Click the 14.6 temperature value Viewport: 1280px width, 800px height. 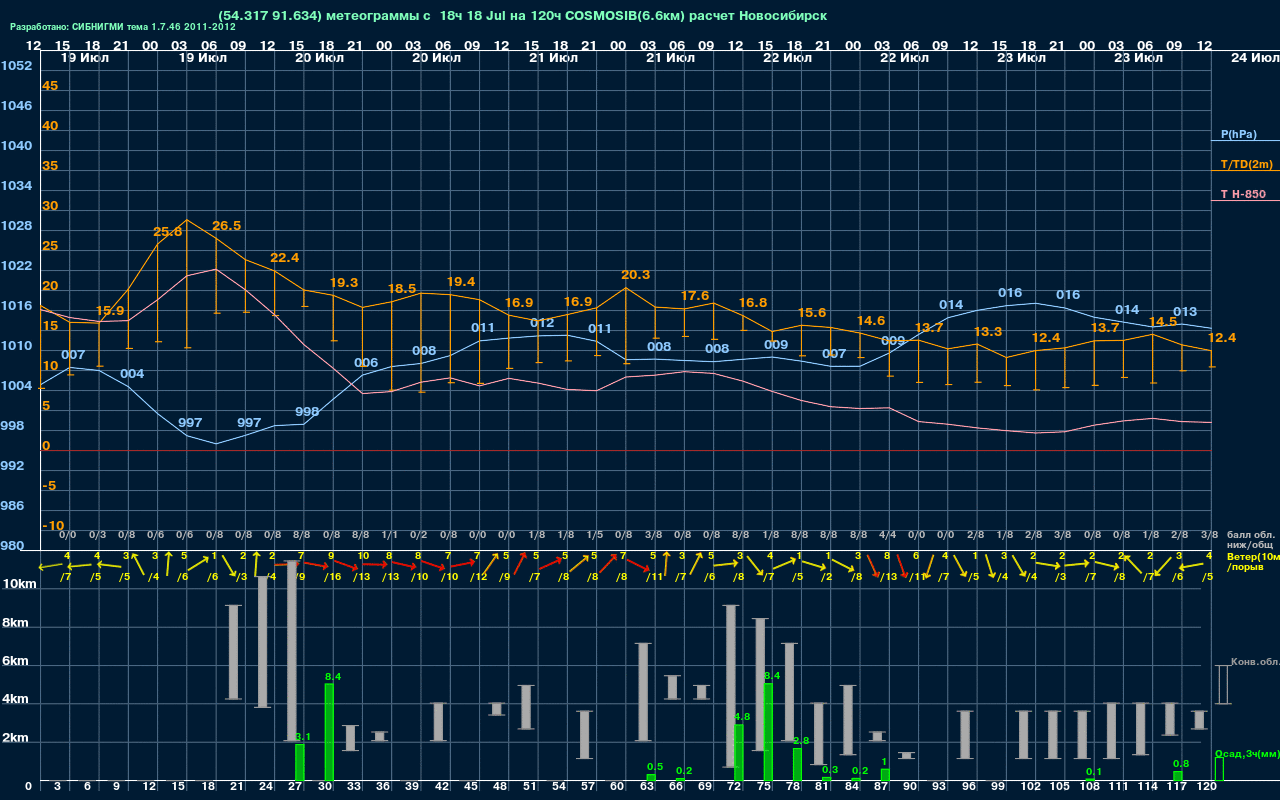tap(871, 321)
